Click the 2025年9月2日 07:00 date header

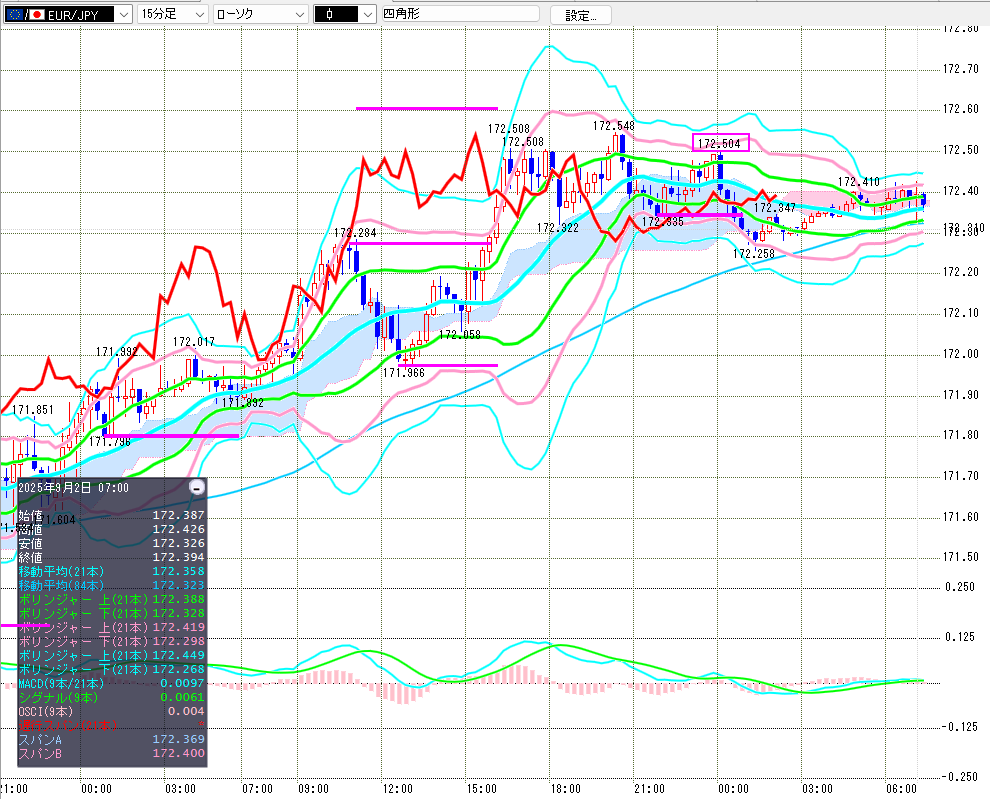pyautogui.click(x=73, y=487)
